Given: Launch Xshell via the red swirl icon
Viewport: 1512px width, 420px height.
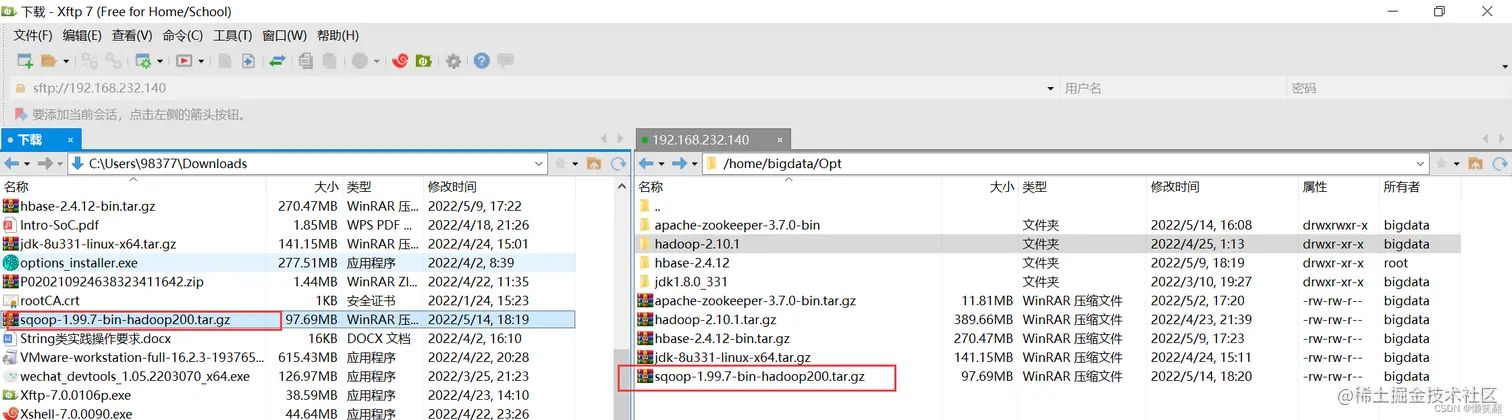Looking at the screenshot, I should (x=400, y=61).
